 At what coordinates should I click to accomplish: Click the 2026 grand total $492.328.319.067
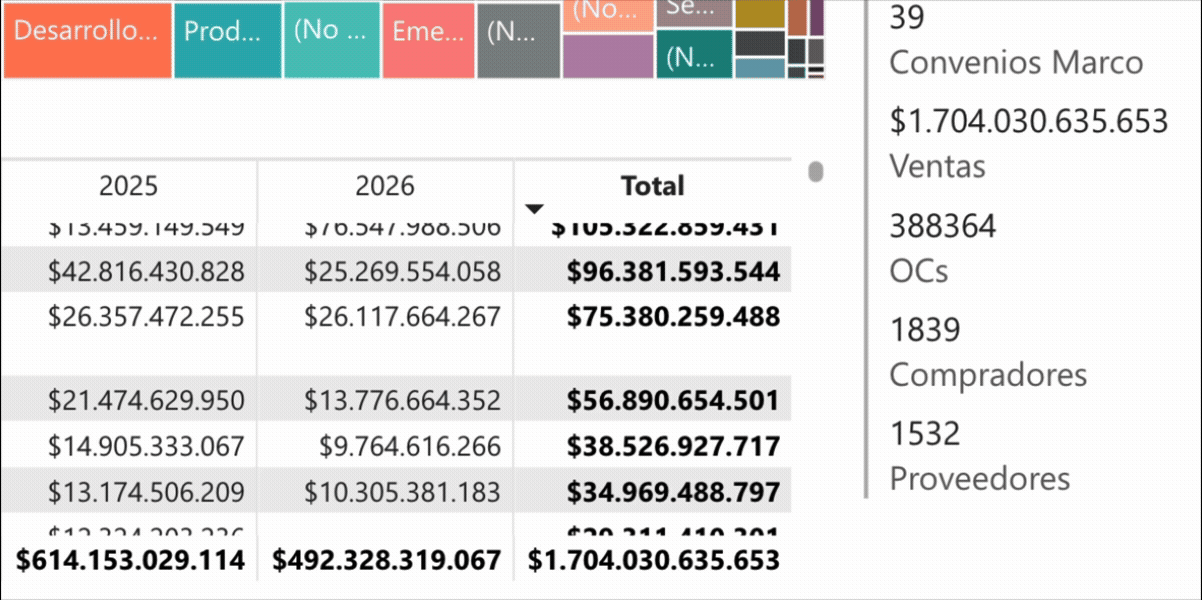point(386,560)
